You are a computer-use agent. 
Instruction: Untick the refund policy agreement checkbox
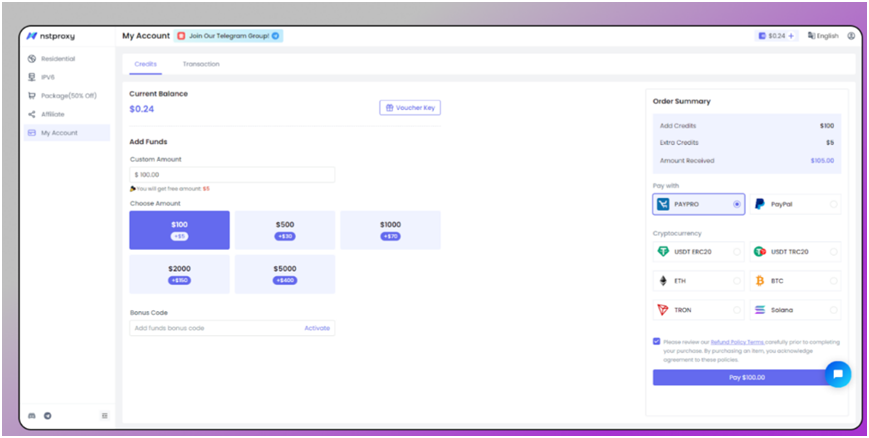pyautogui.click(x=656, y=341)
